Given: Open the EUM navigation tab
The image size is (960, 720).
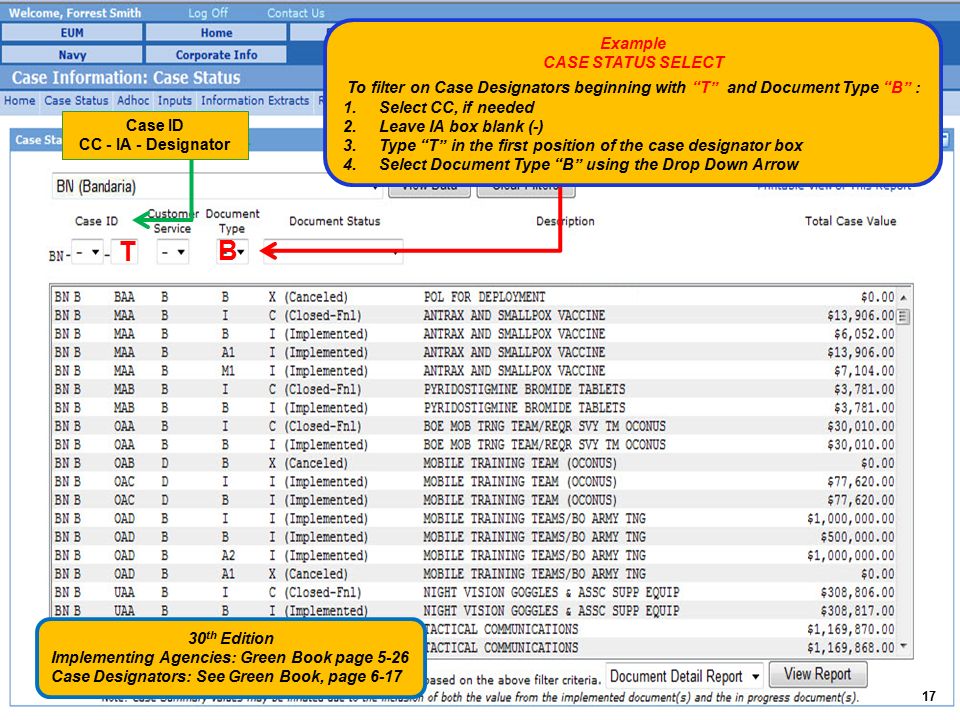Looking at the screenshot, I should click(72, 32).
